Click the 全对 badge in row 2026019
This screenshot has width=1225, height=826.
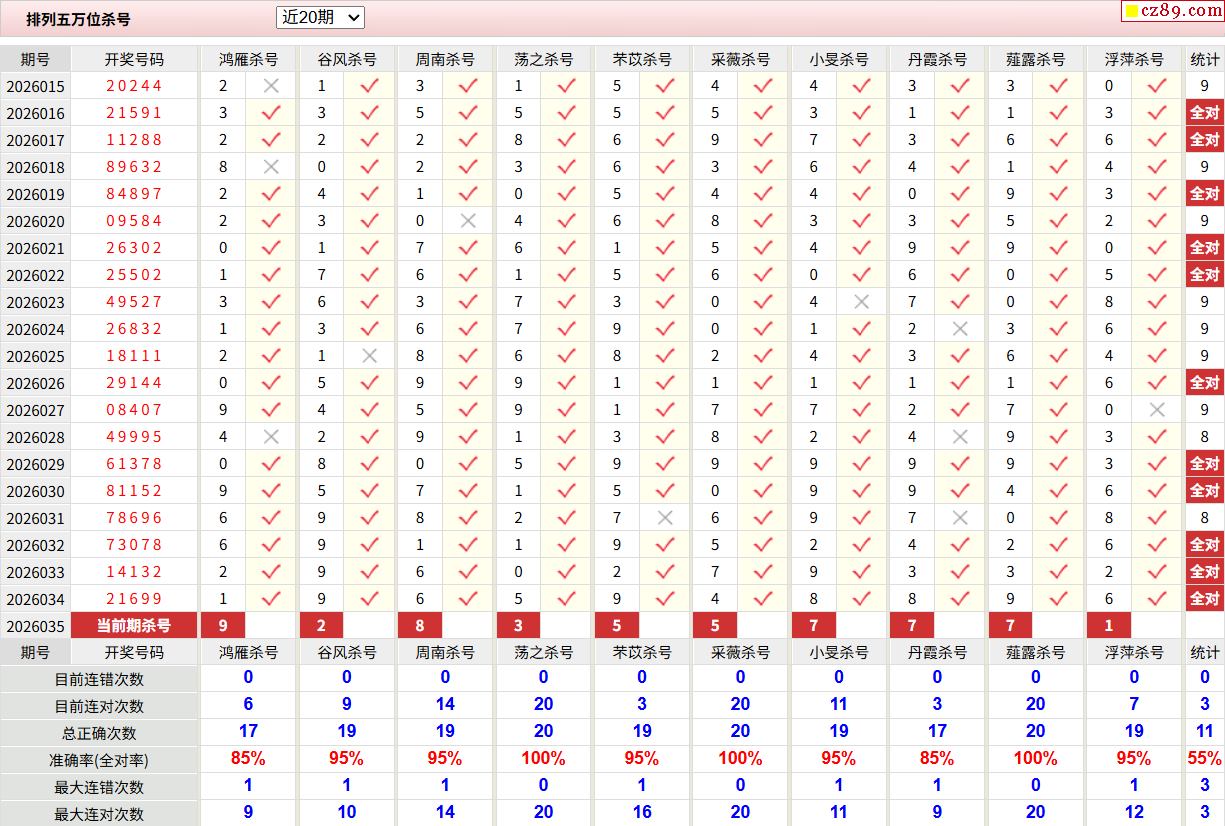pos(1205,194)
